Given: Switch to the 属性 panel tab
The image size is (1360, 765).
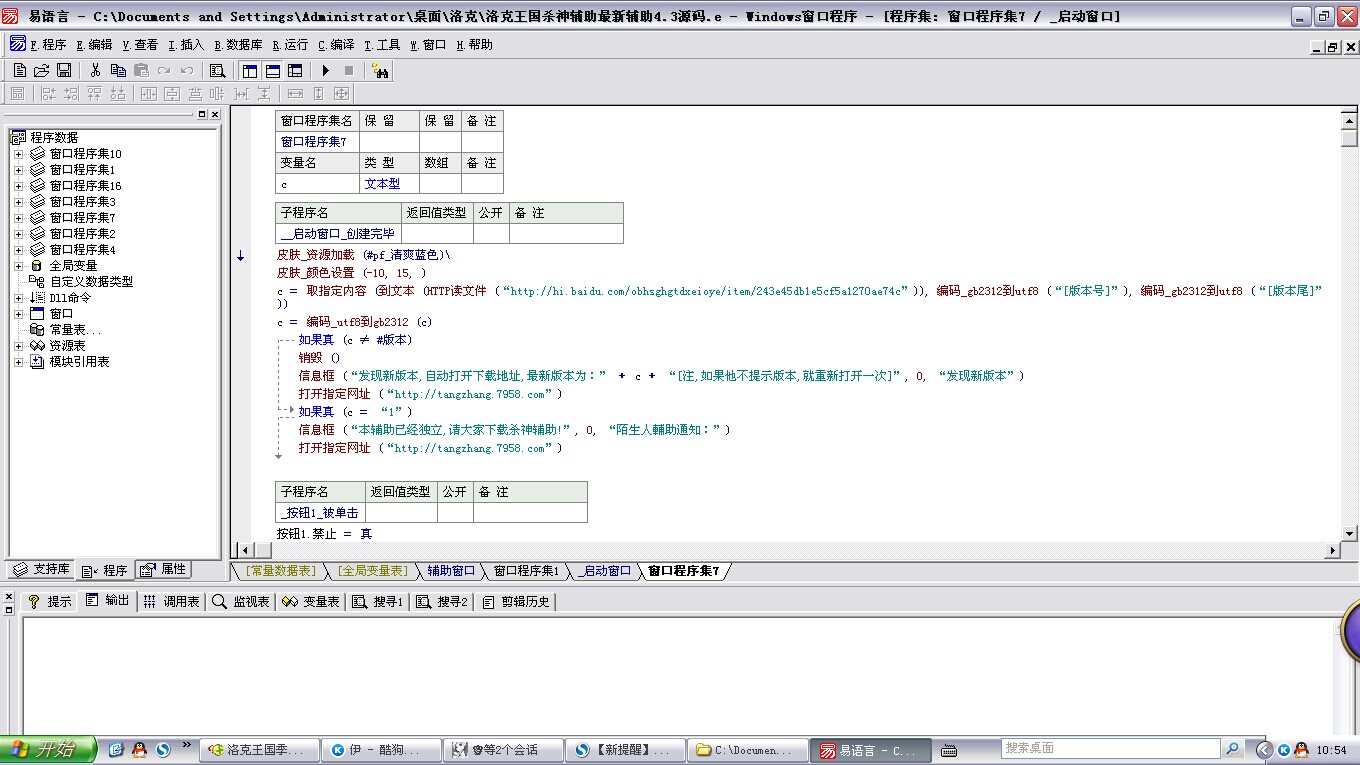Looking at the screenshot, I should (x=163, y=570).
